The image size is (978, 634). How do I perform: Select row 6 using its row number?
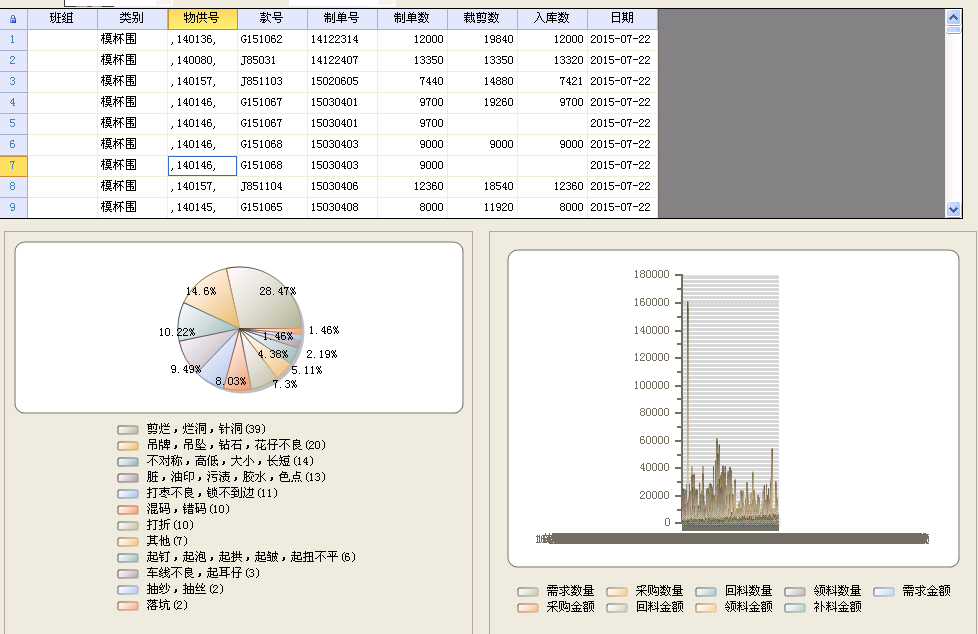pos(13,145)
